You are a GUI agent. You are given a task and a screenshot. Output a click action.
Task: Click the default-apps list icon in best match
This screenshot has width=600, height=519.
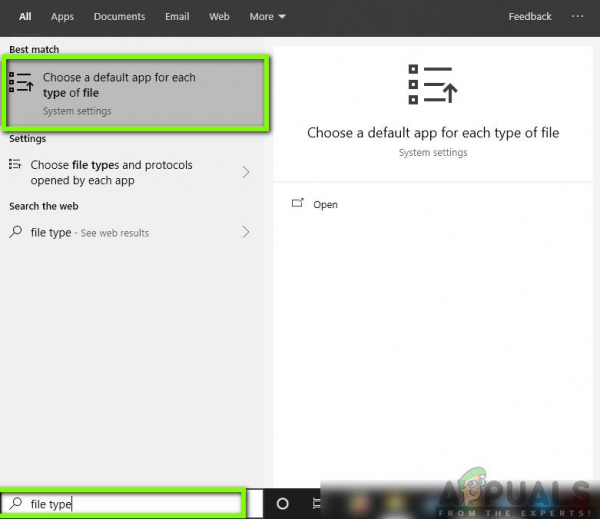[21, 83]
